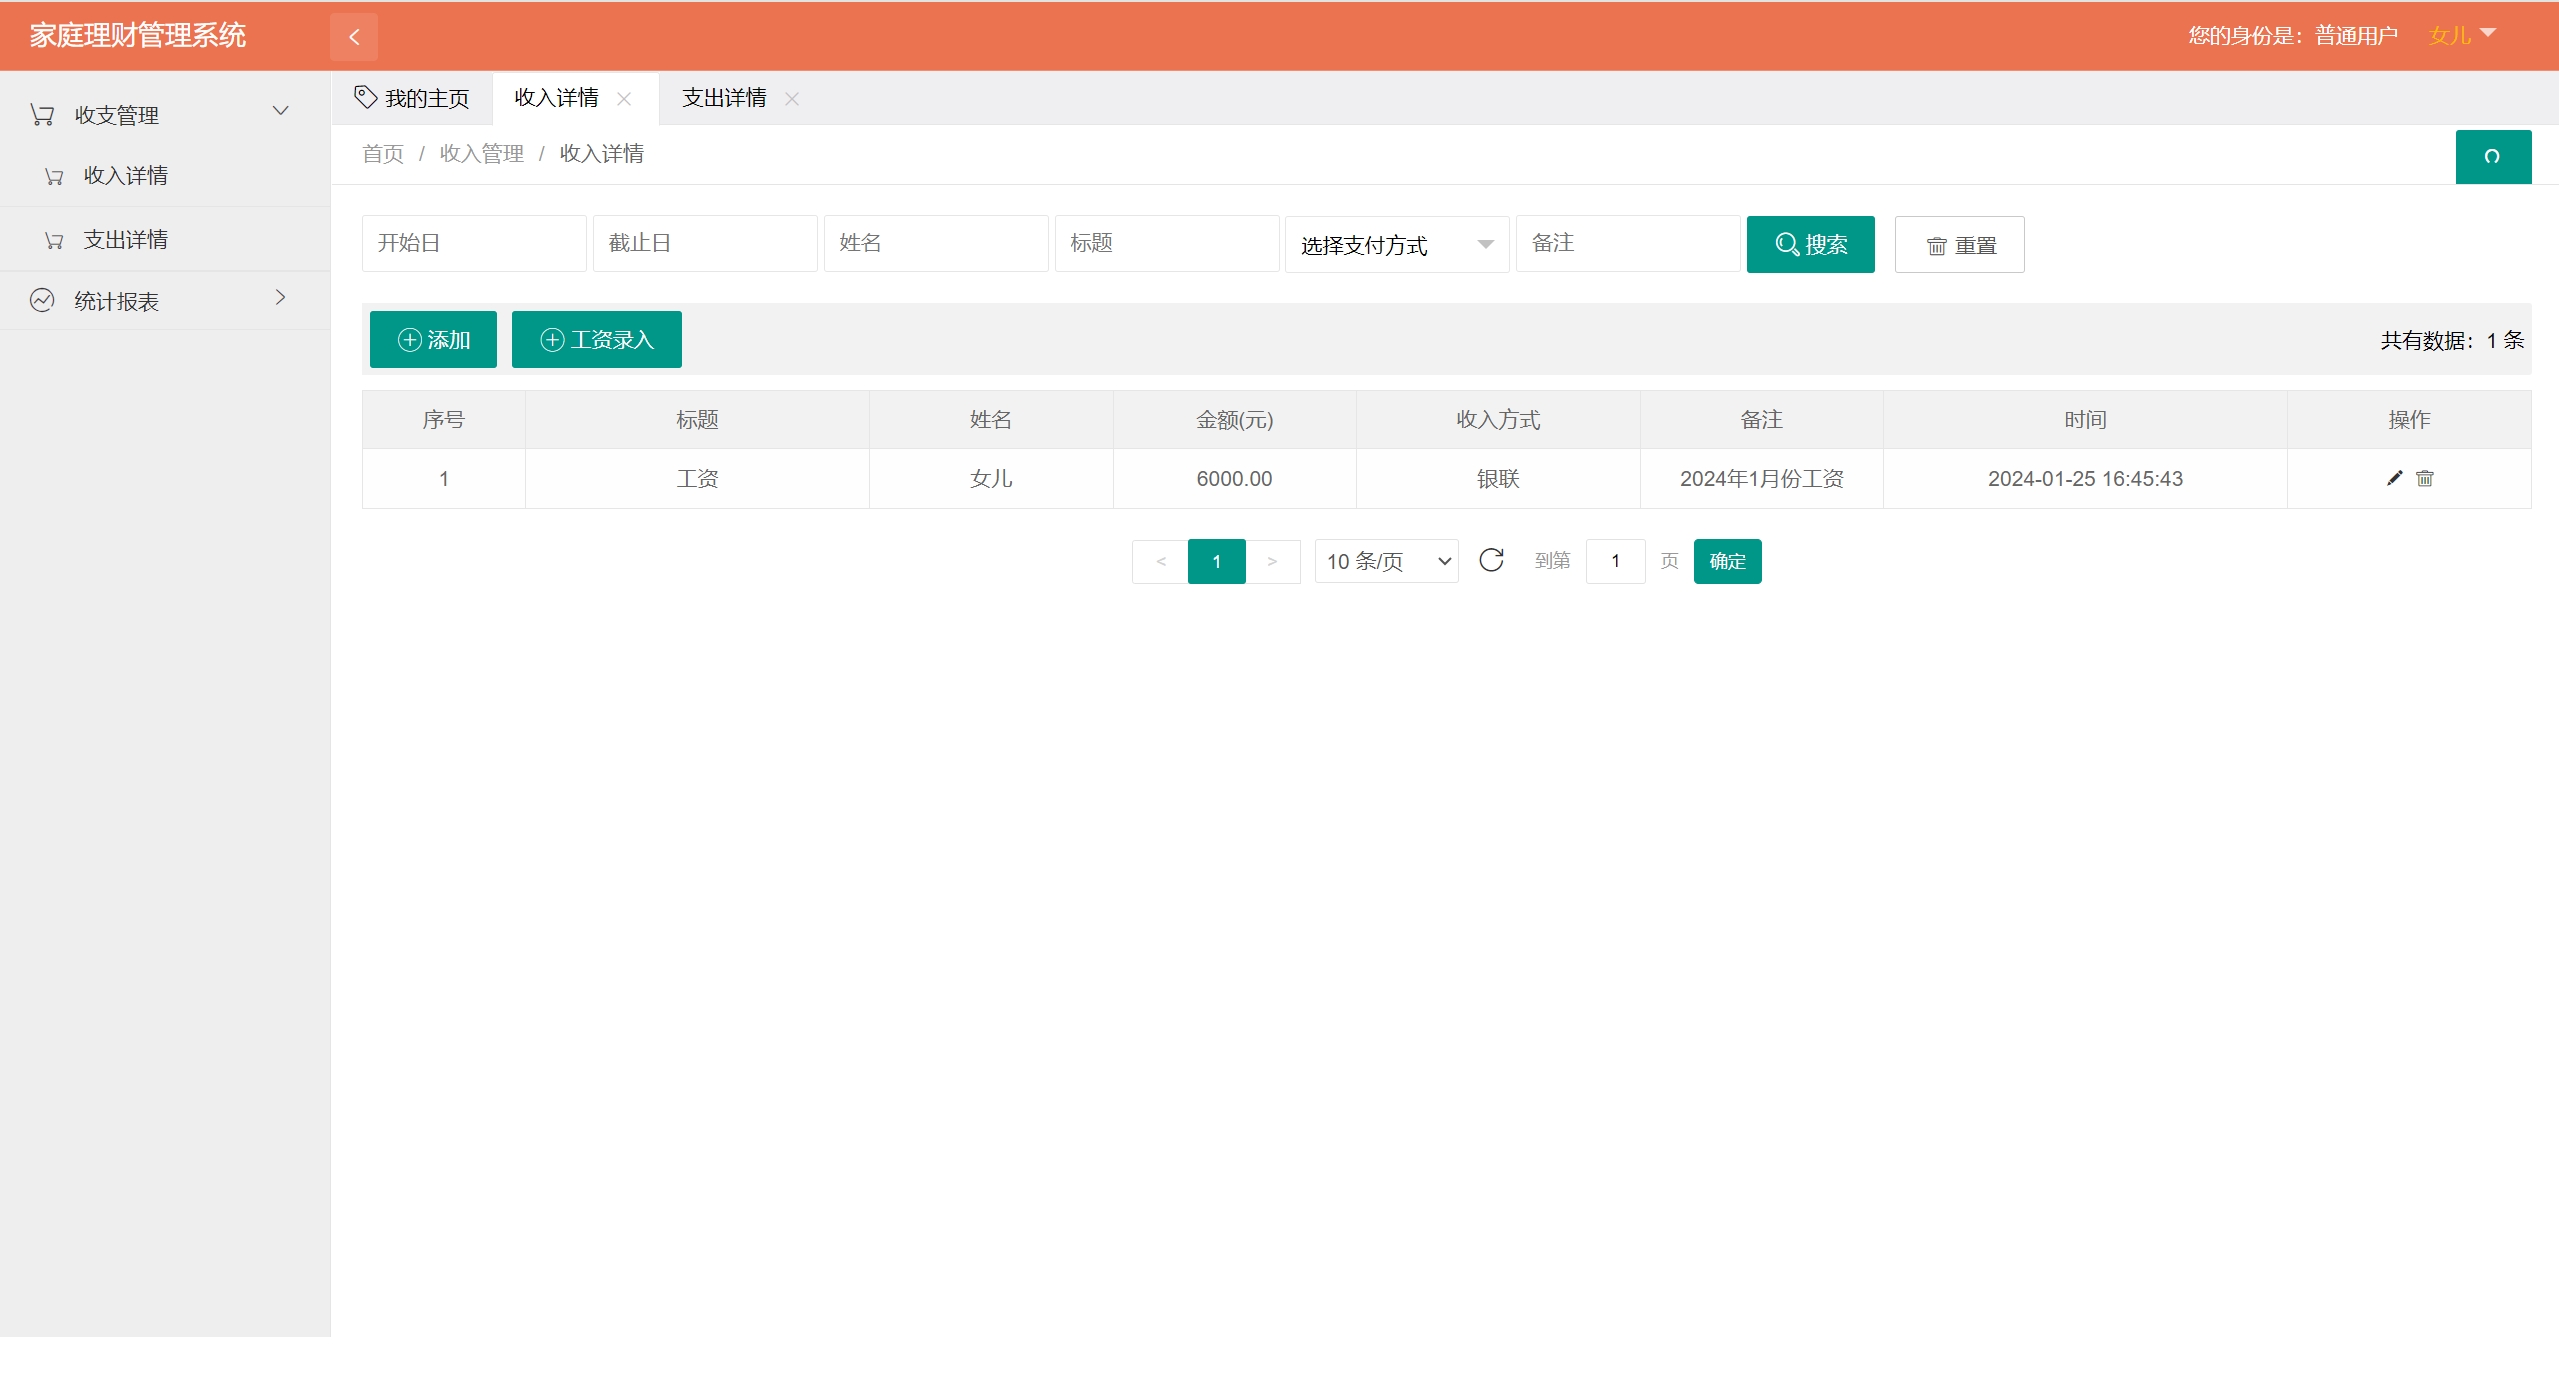
Task: Close the 支出详情 tab with its X
Action: point(792,99)
